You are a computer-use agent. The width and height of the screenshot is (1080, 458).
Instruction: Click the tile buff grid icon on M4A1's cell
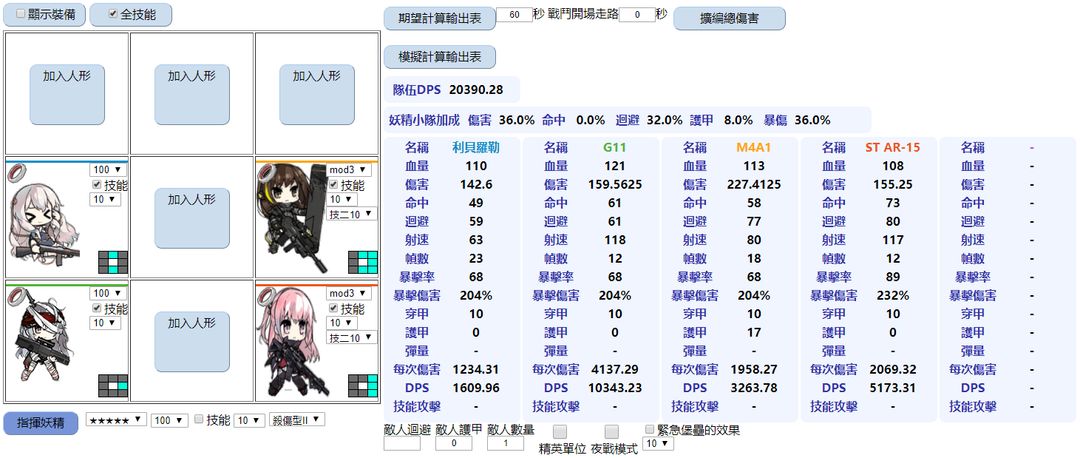[363, 262]
